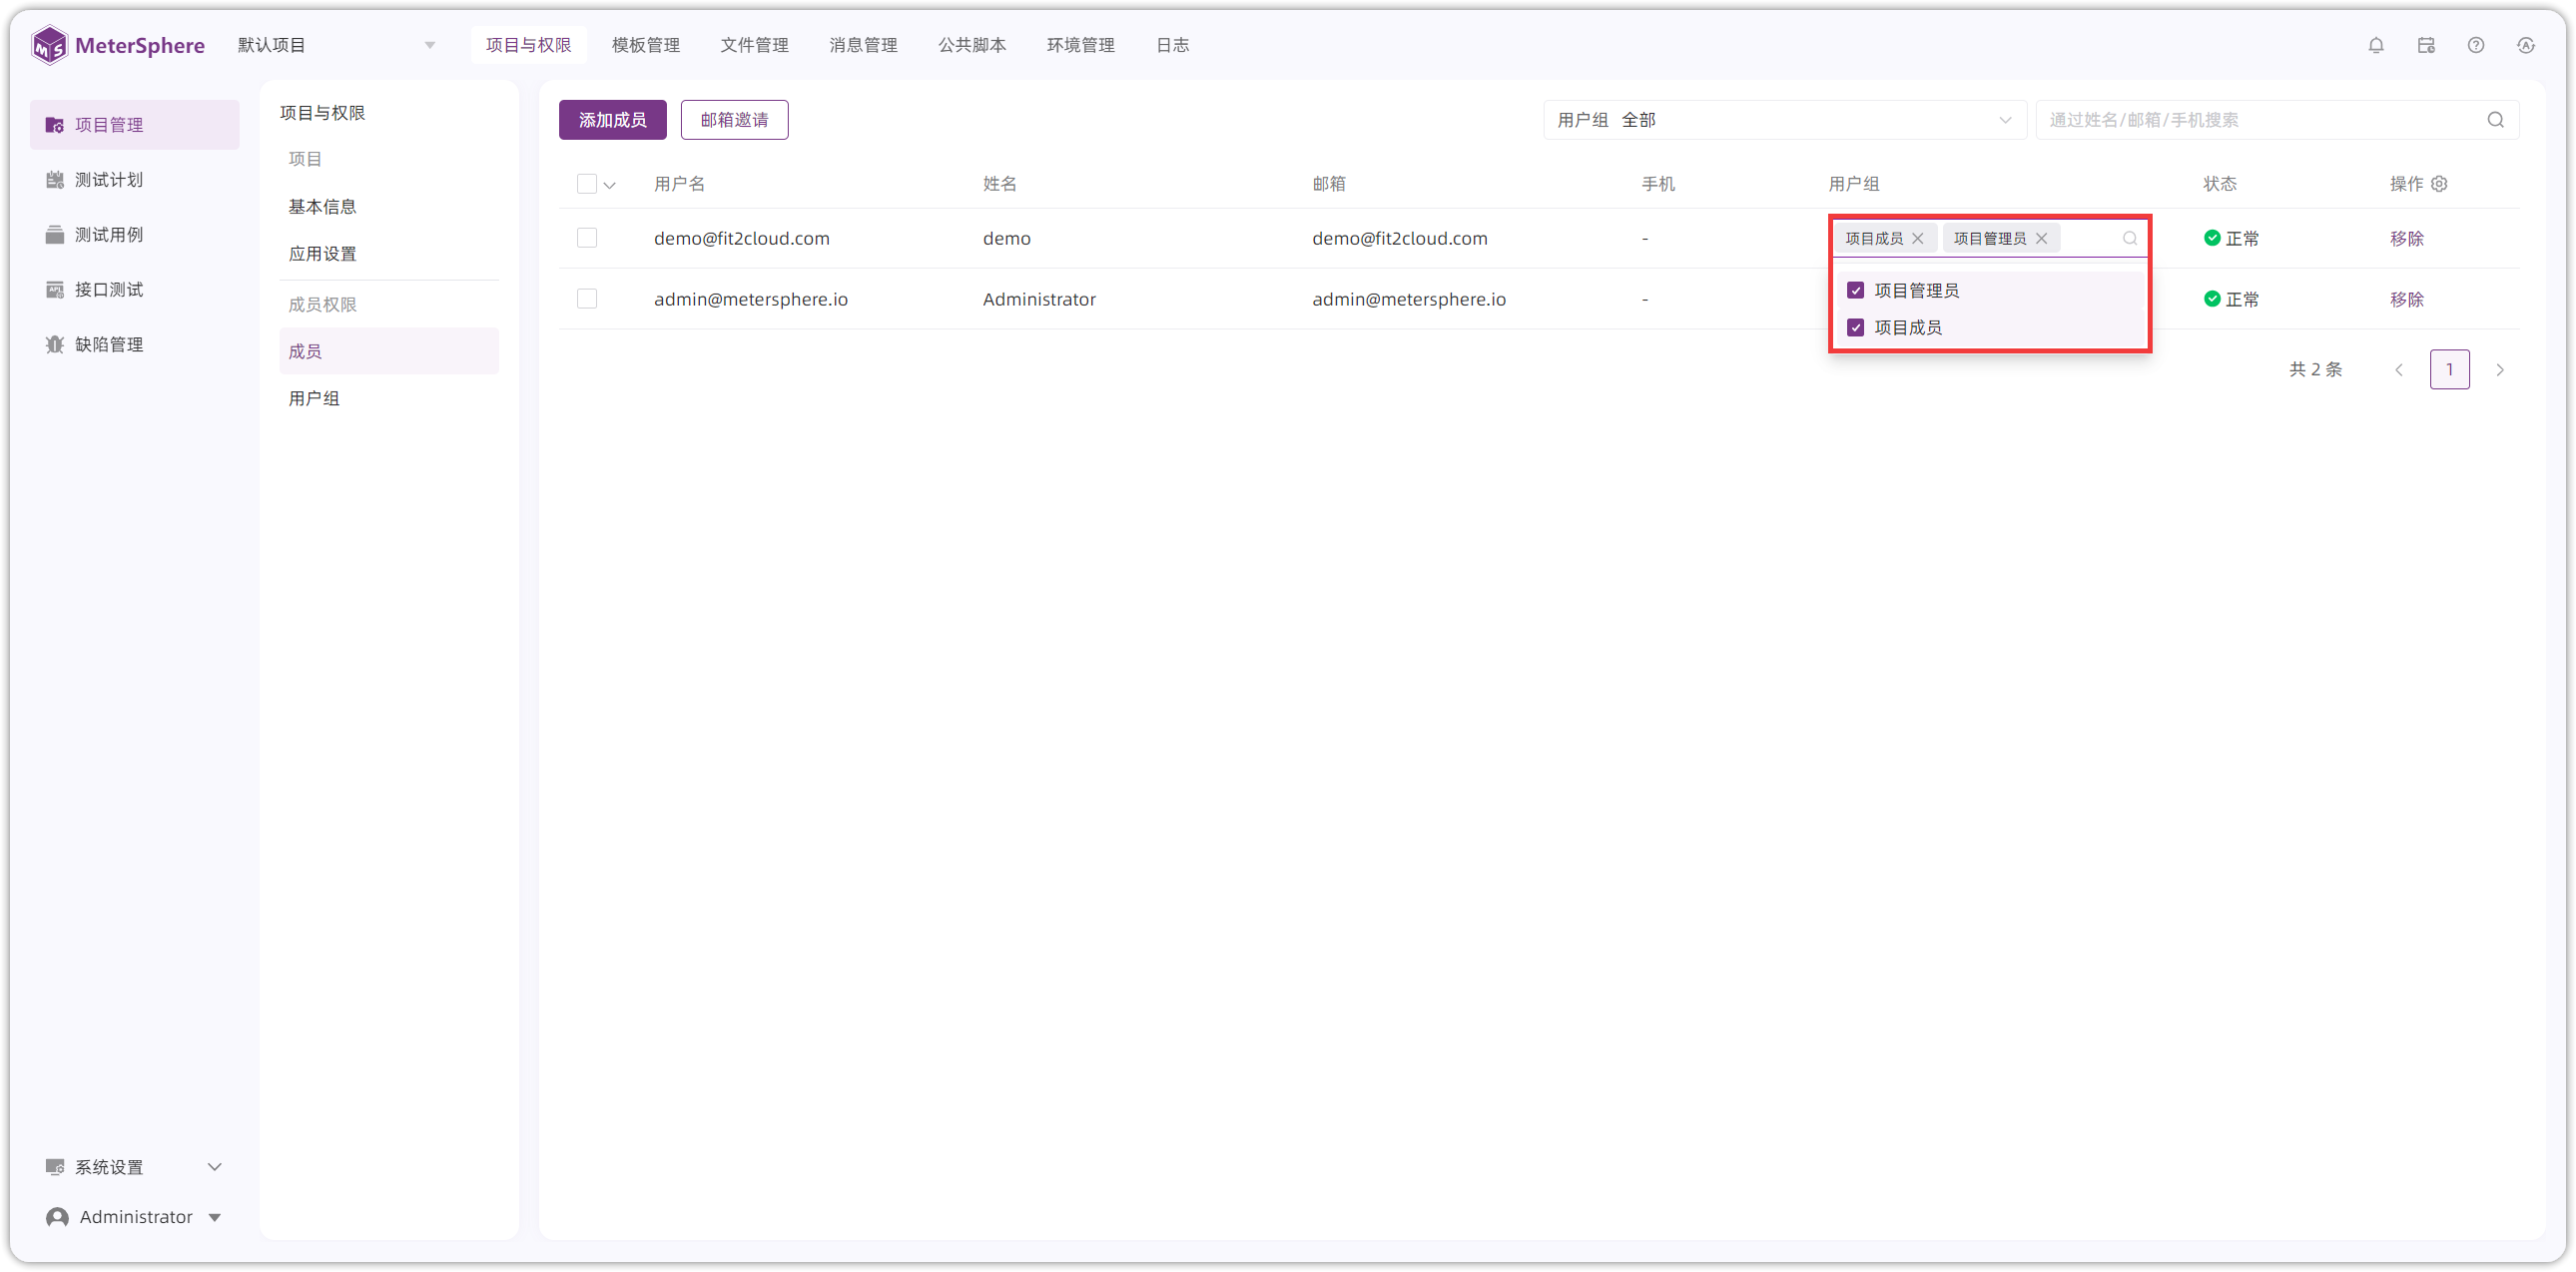The height and width of the screenshot is (1272, 2576).
Task: Switch to the 公共脚本 tab
Action: (972, 45)
